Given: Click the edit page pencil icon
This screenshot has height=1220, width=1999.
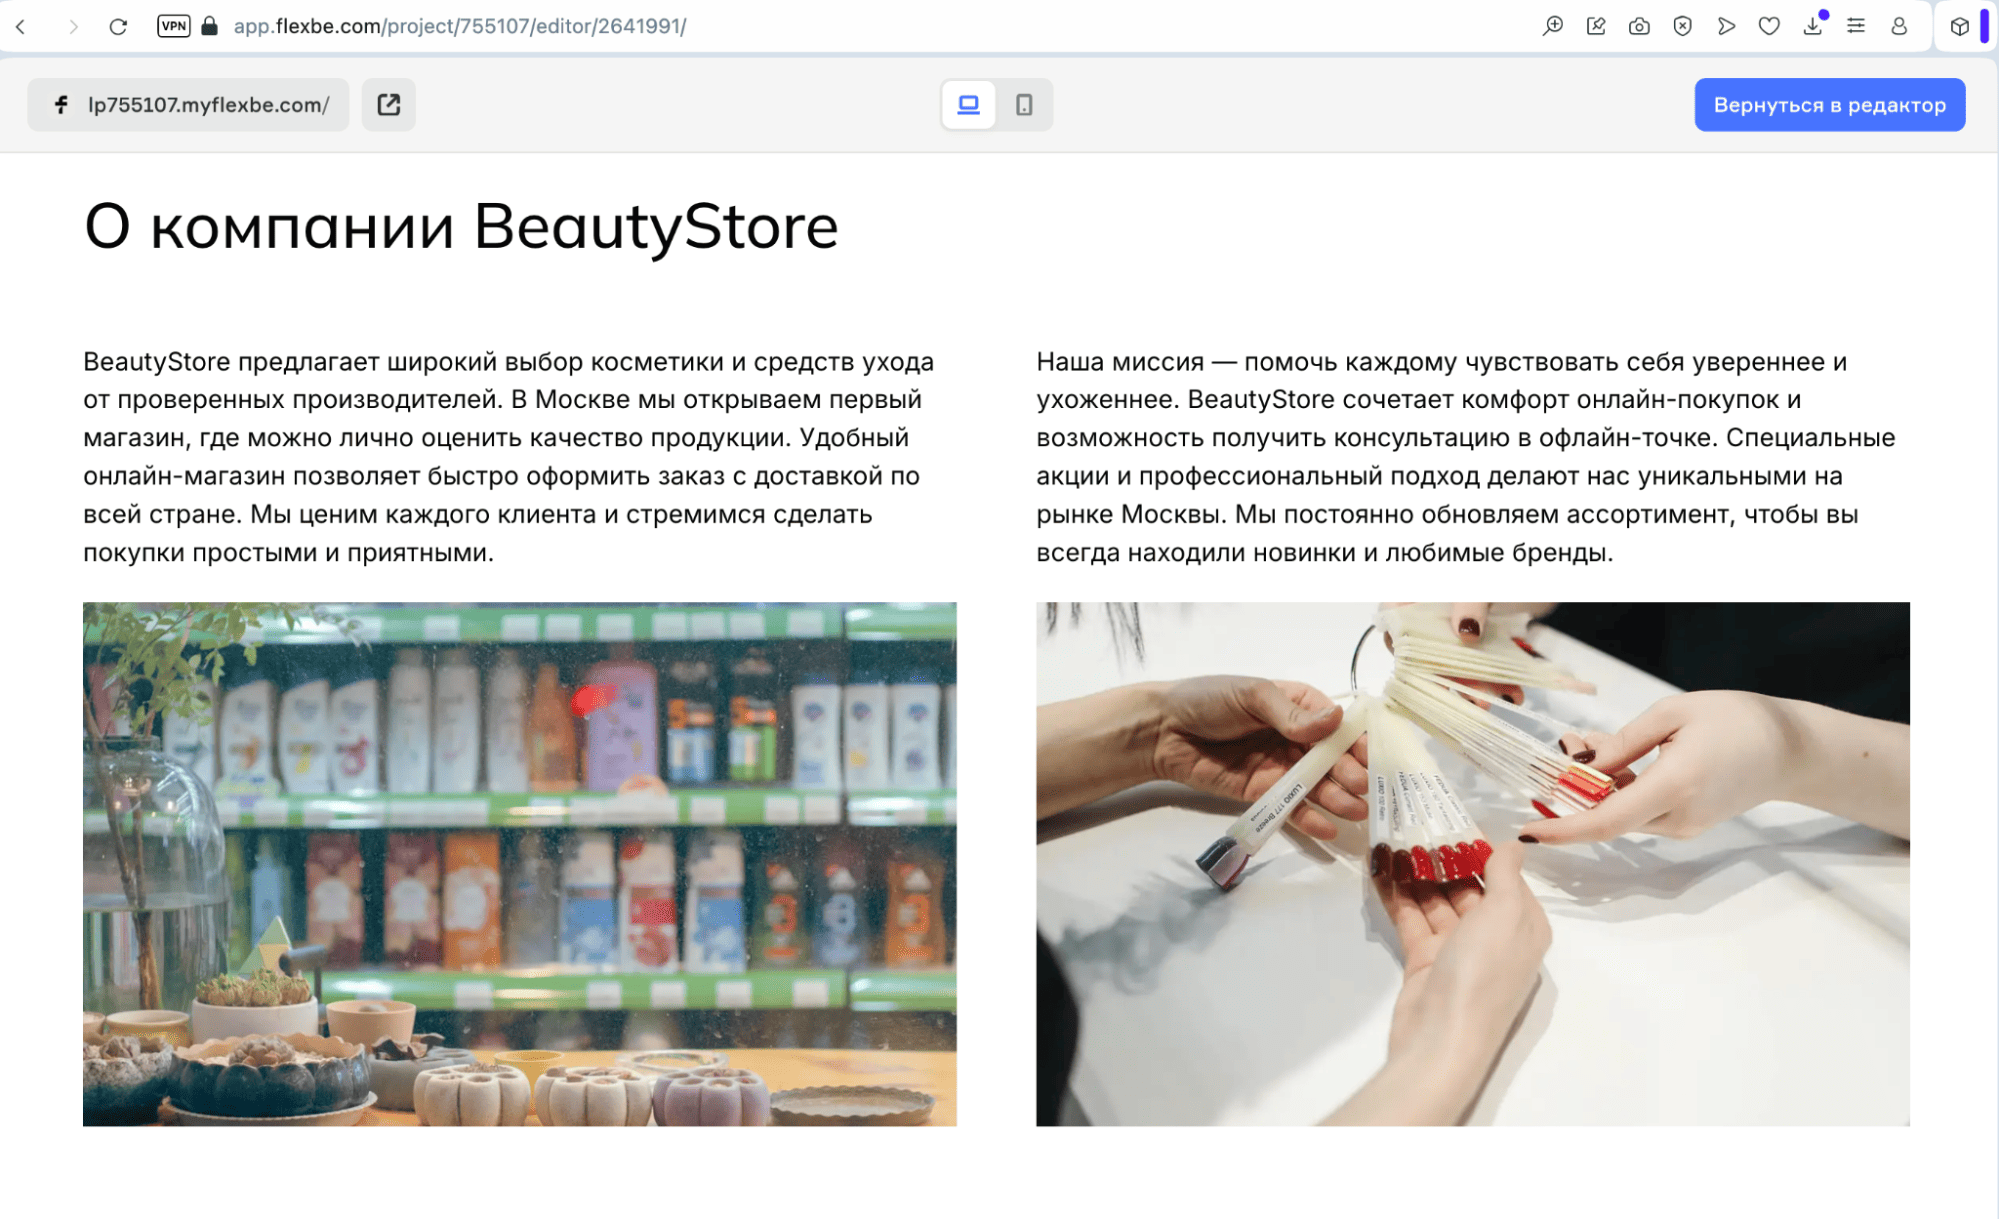Looking at the screenshot, I should coord(1596,26).
